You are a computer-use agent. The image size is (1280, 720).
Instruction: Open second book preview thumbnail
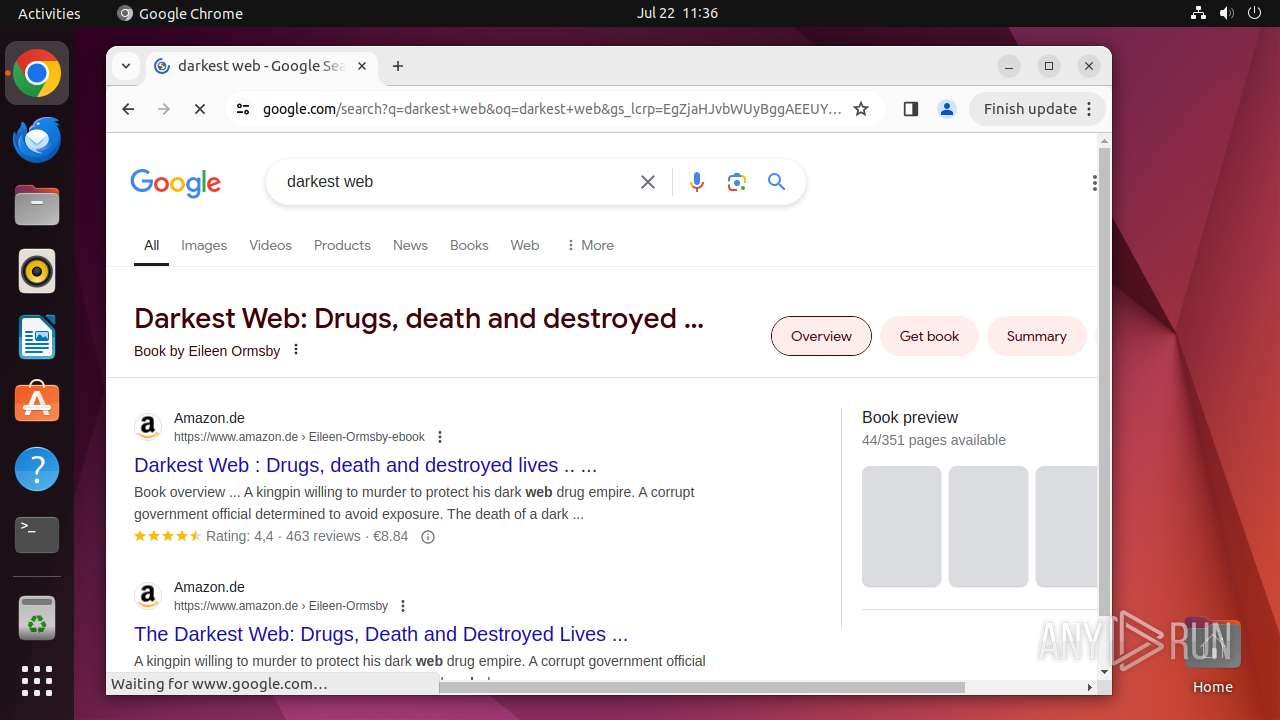[x=988, y=526]
